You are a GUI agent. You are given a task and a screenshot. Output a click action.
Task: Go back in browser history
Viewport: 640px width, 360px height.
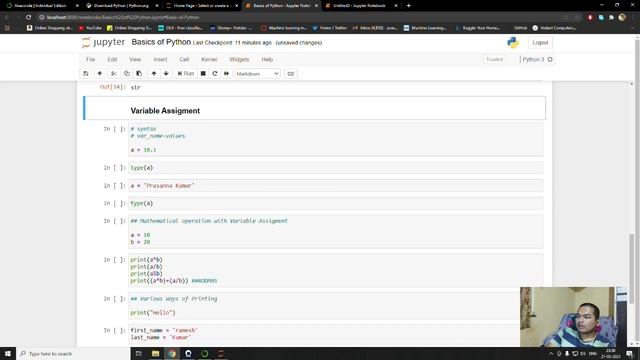pyautogui.click(x=7, y=17)
